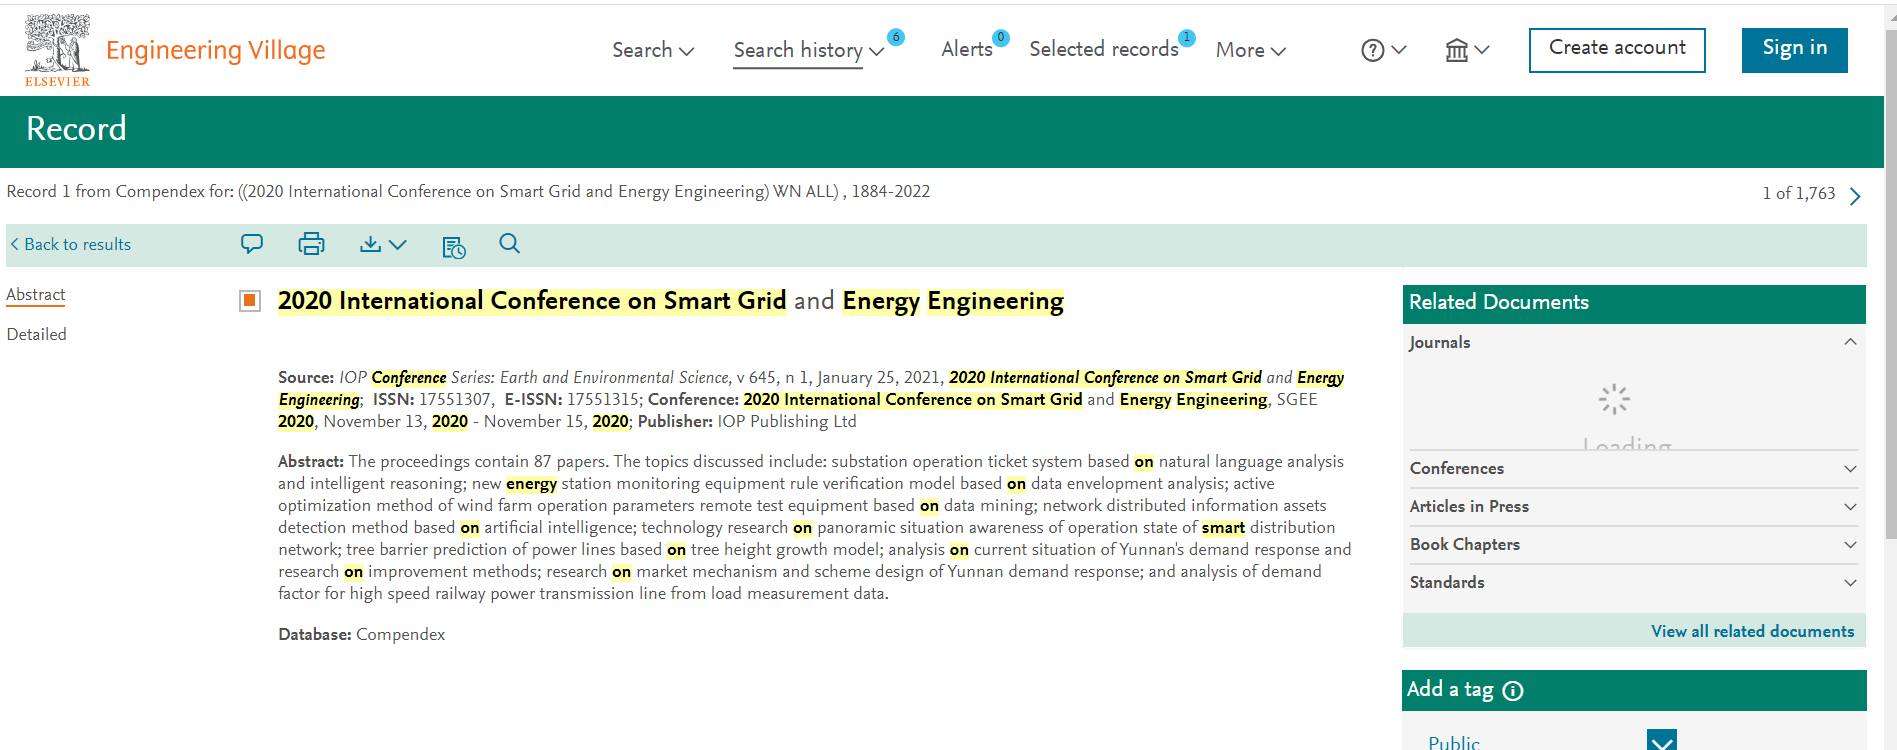Toggle the record selection checkbox

point(250,300)
